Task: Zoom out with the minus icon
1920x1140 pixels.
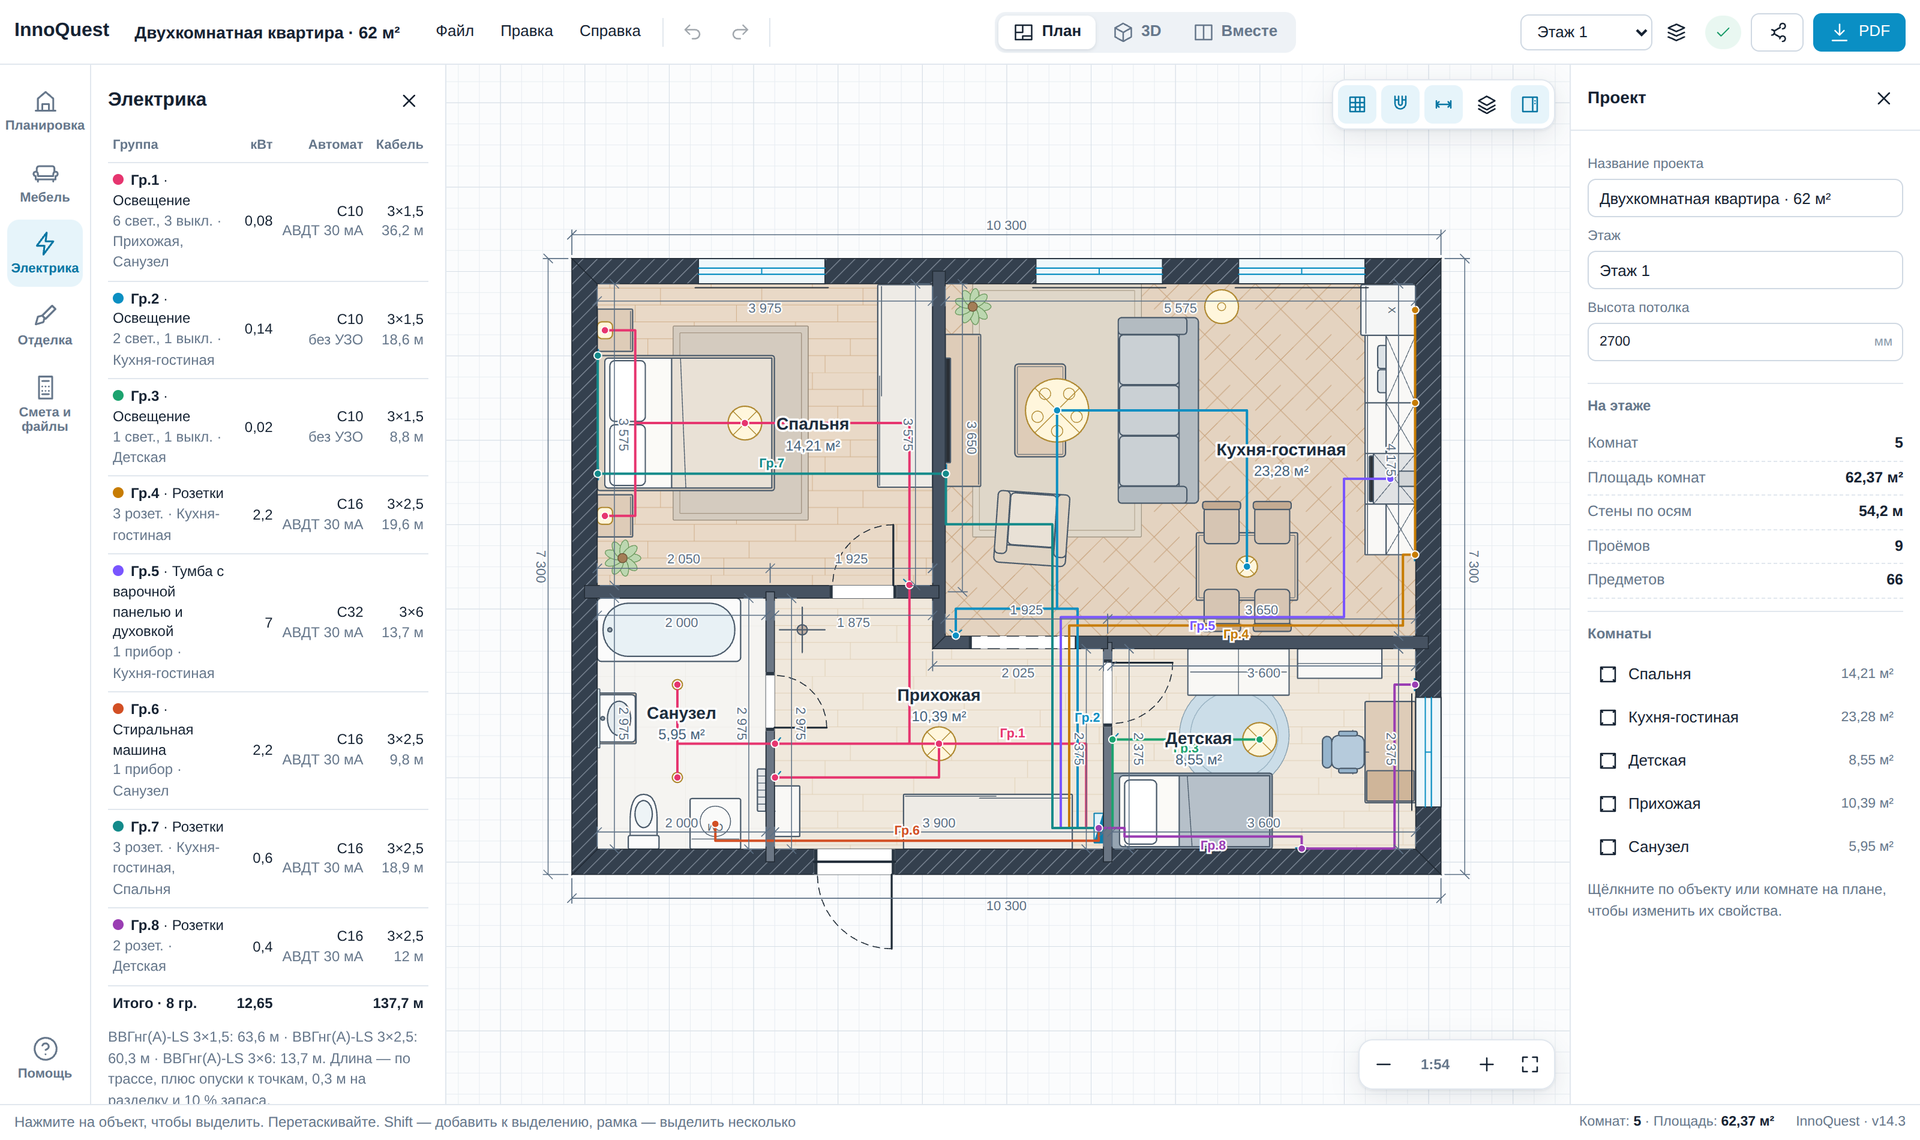Action: [1383, 1064]
